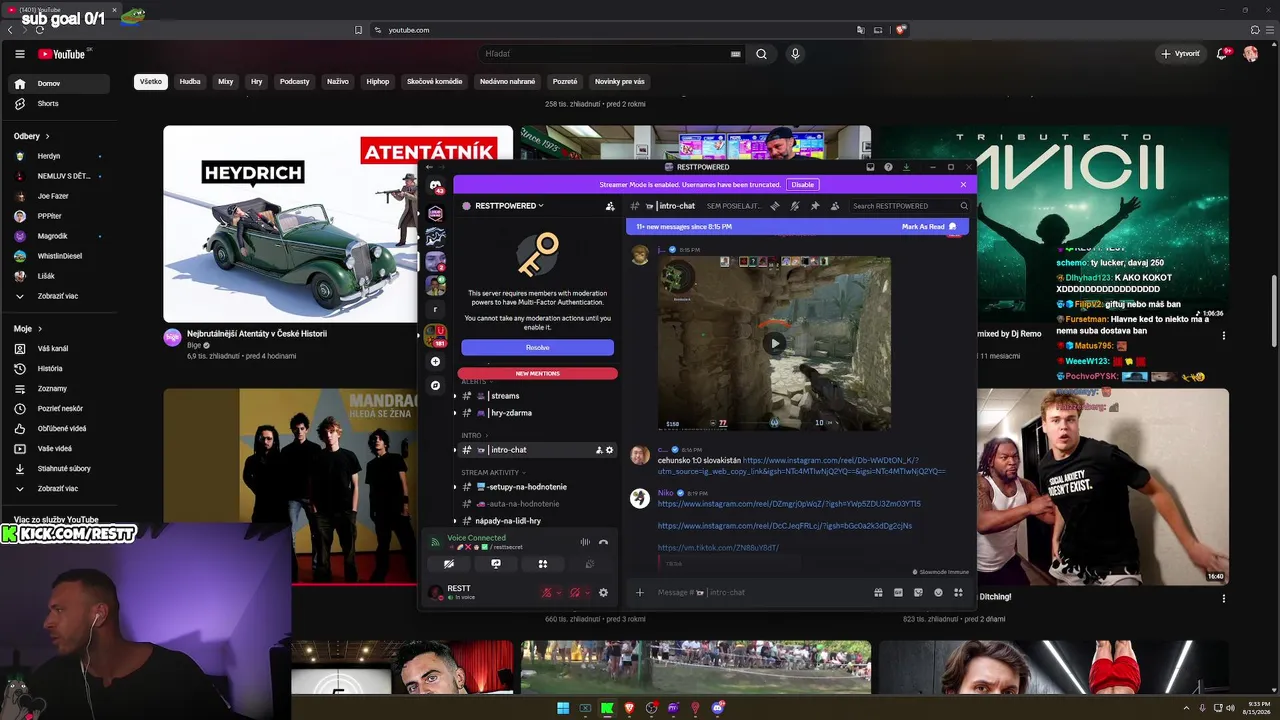This screenshot has height=720, width=1280.
Task: Open YouTube notifications bell
Action: [x=1222, y=54]
